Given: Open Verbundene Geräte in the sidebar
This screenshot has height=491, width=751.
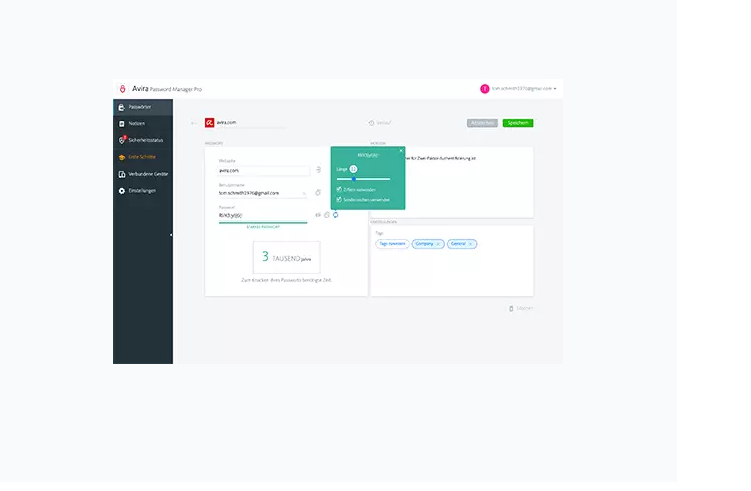Looking at the screenshot, I should click(x=147, y=173).
